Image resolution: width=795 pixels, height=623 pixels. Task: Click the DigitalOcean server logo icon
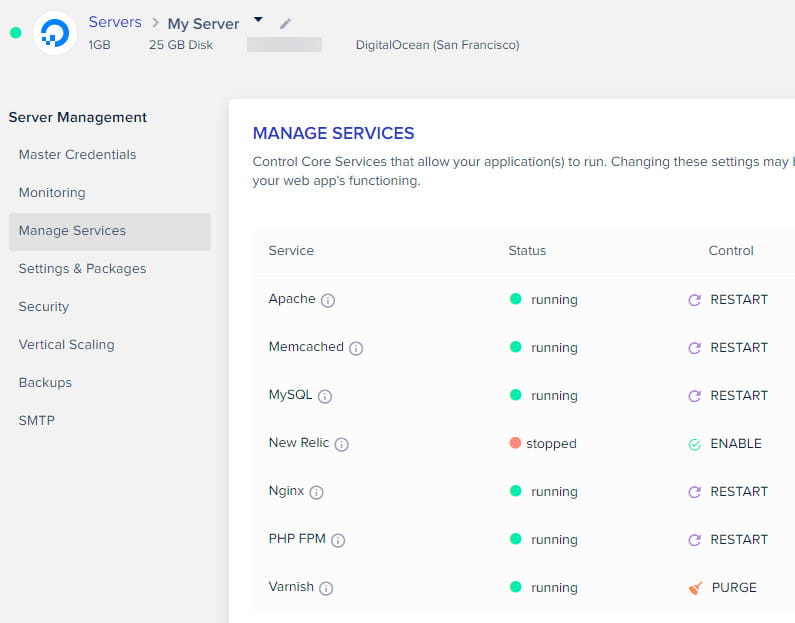click(x=54, y=33)
